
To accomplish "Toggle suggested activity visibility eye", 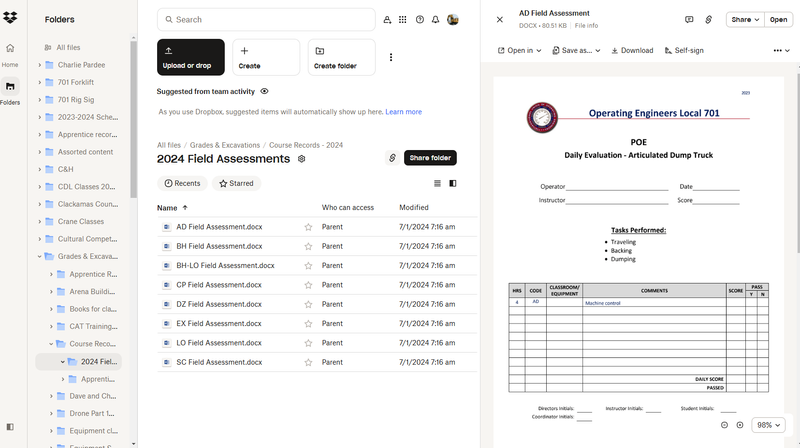I will [x=265, y=91].
